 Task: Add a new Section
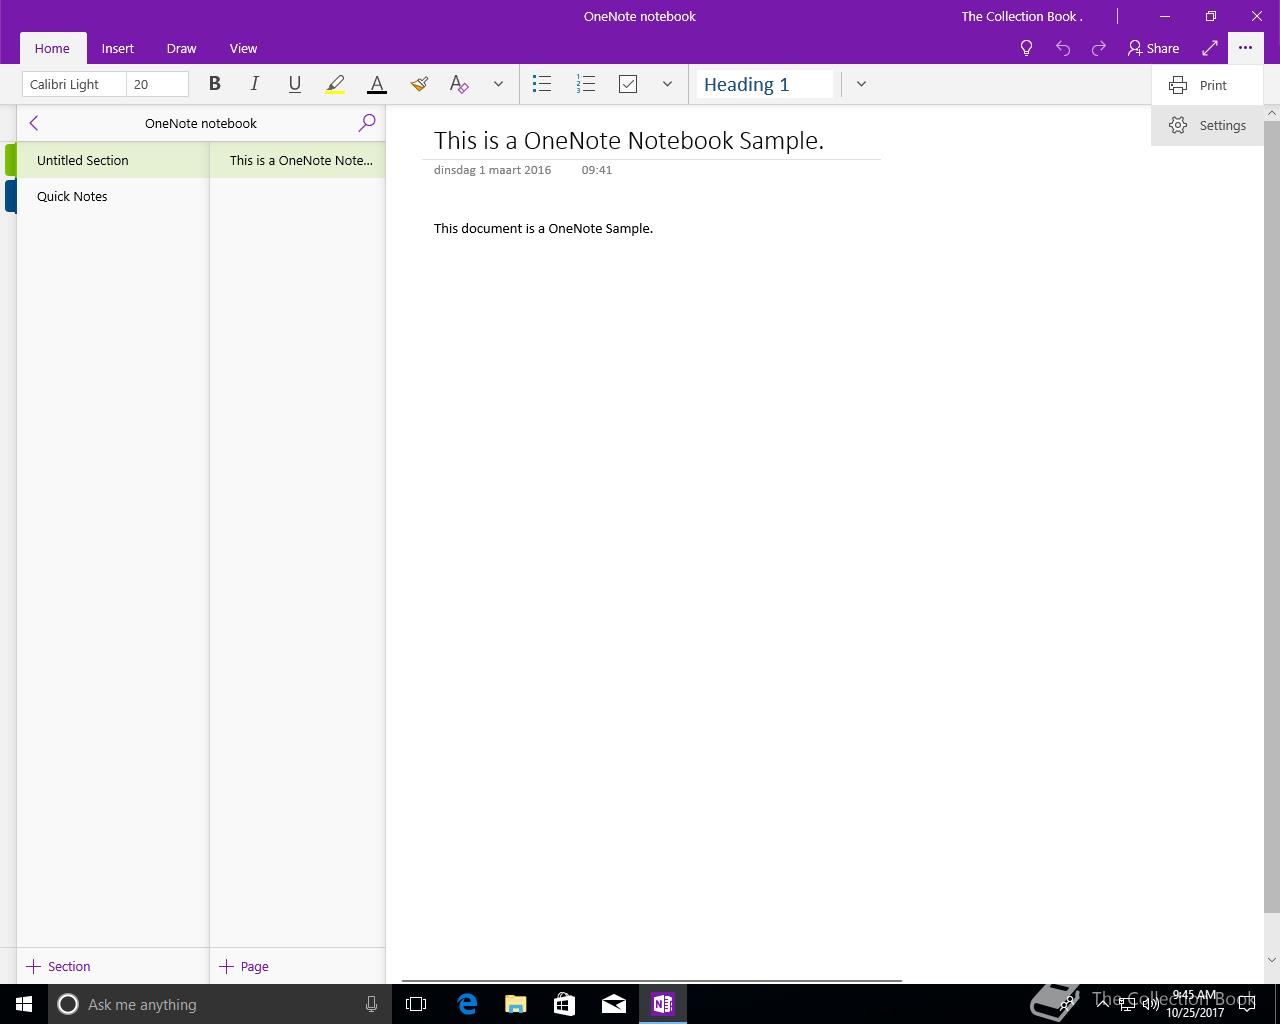58,966
